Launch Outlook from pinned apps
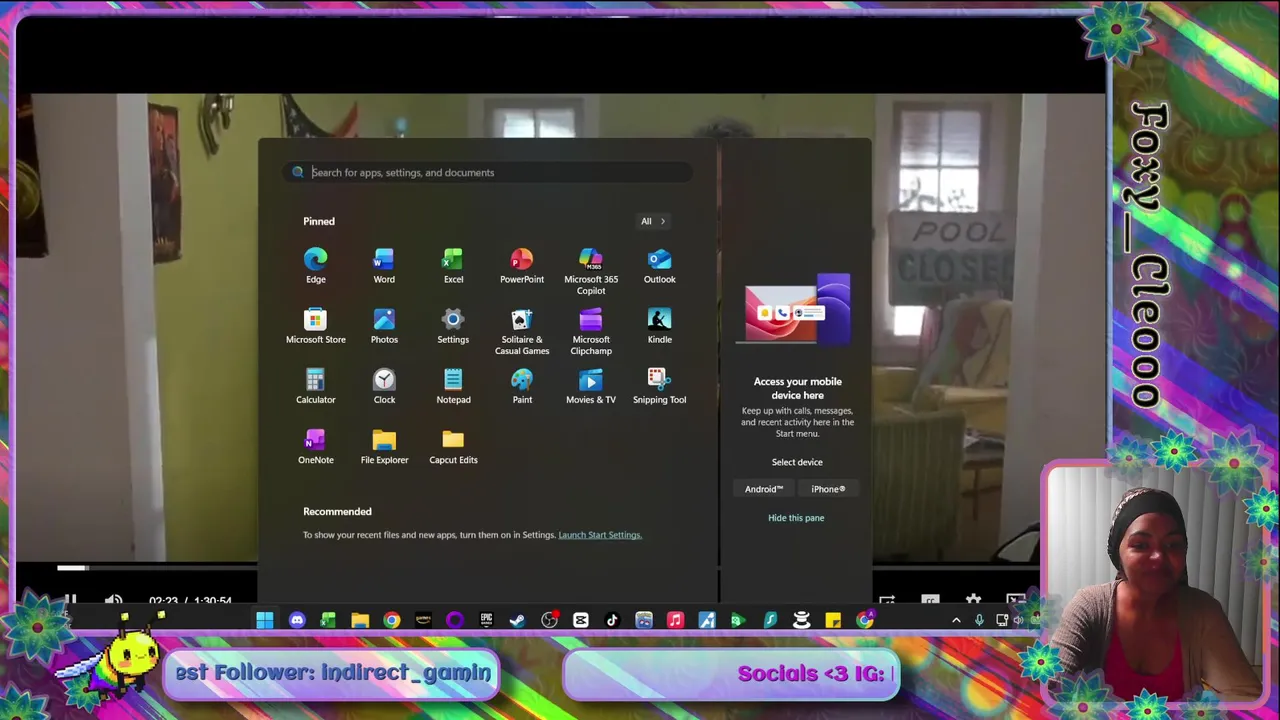Image resolution: width=1280 pixels, height=720 pixels. click(659, 267)
